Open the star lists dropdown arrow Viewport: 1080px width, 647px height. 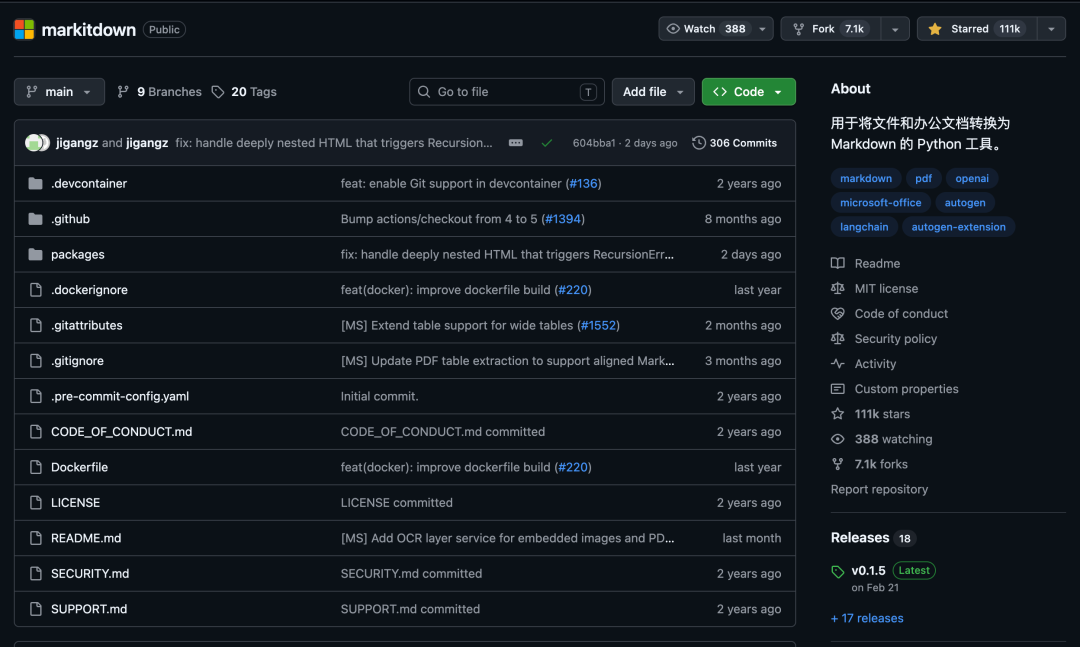tap(1051, 29)
